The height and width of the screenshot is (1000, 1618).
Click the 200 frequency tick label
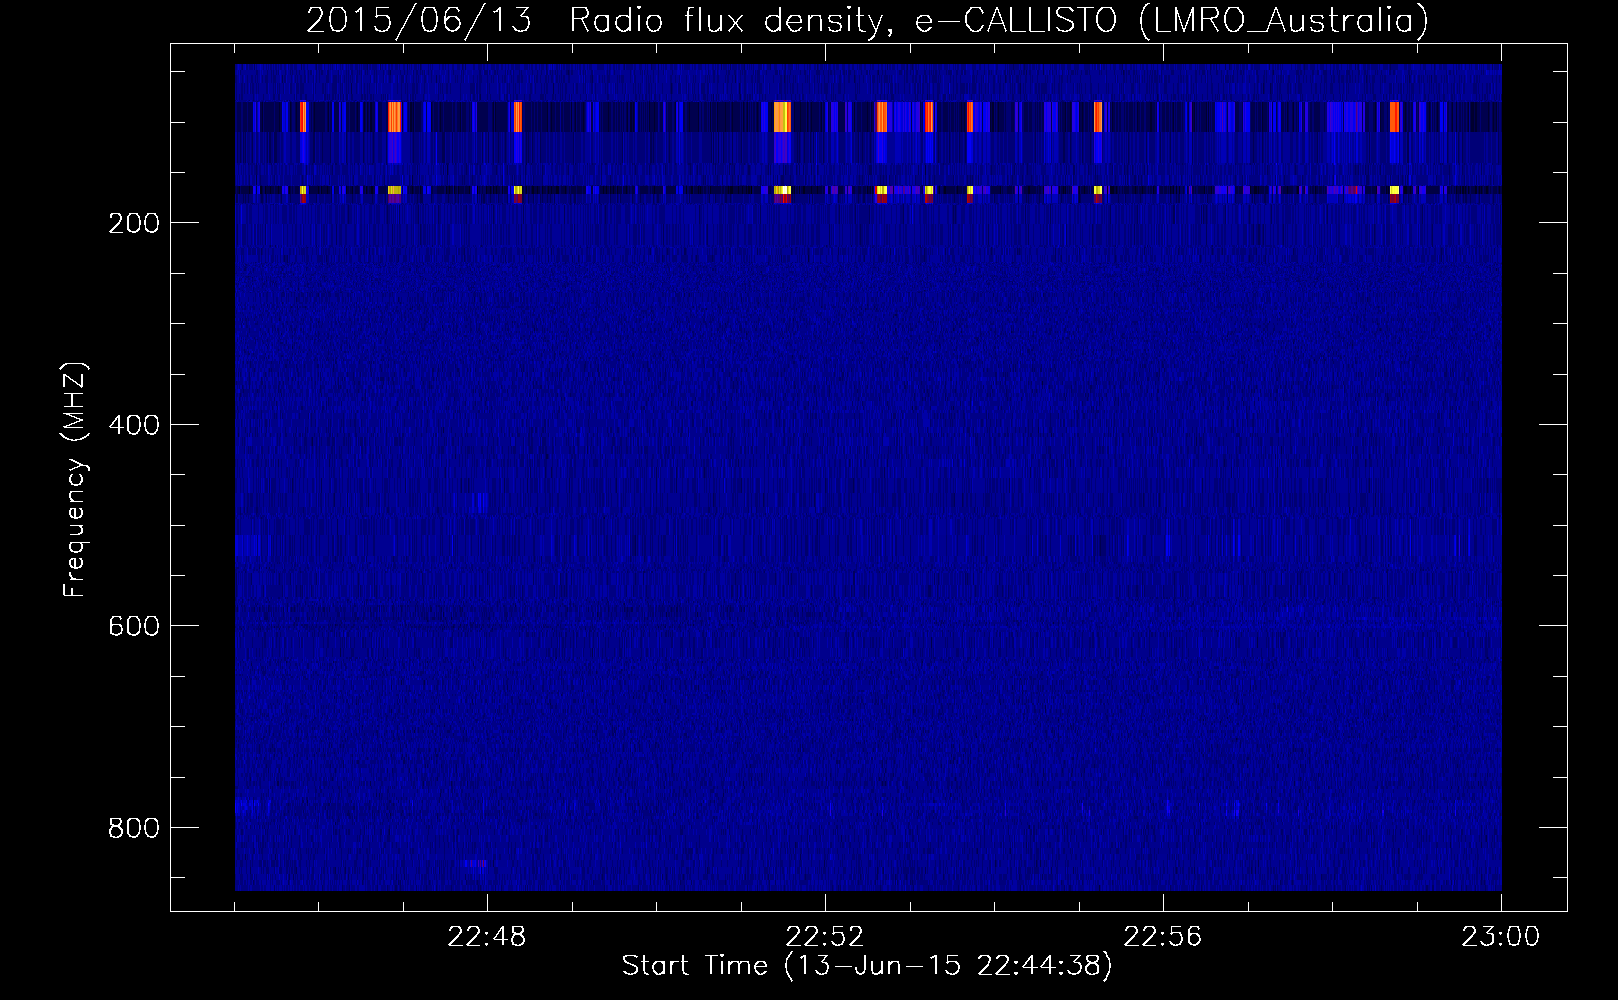click(134, 223)
